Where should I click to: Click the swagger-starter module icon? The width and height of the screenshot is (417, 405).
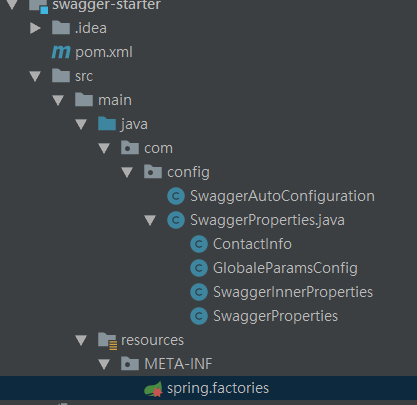coord(38,6)
